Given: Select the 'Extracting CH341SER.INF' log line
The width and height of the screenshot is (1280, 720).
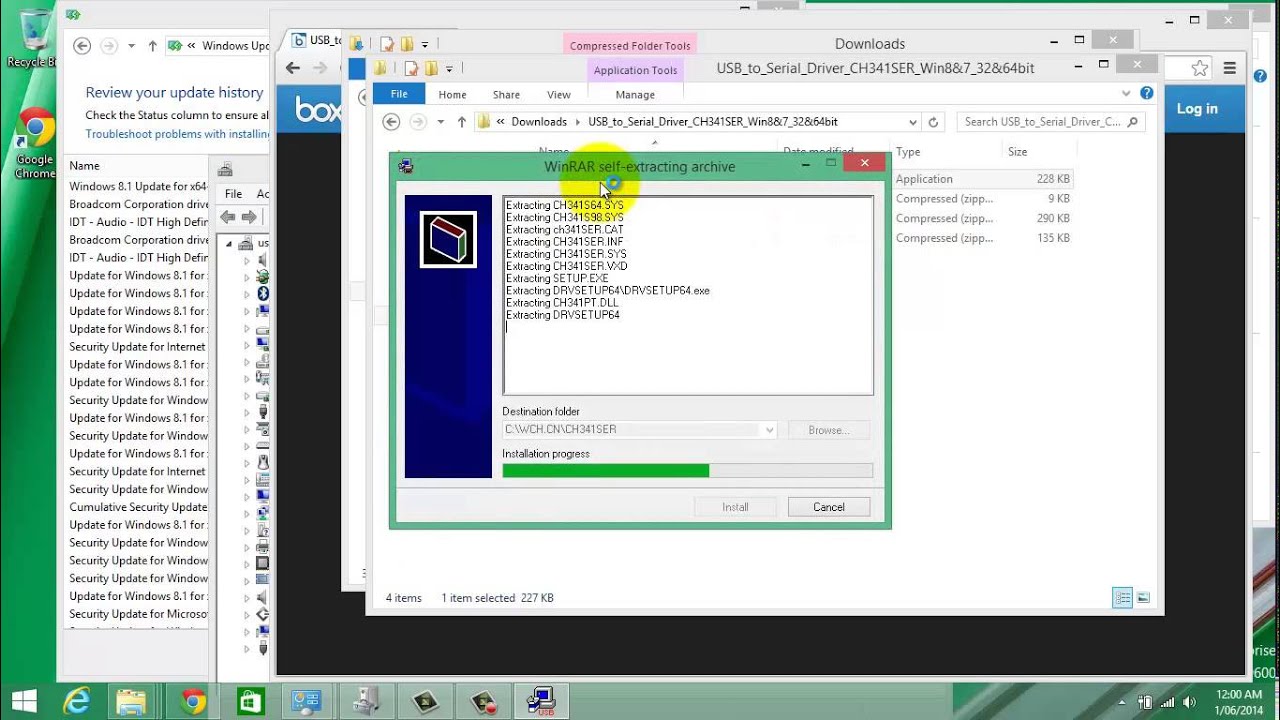Looking at the screenshot, I should point(565,242).
